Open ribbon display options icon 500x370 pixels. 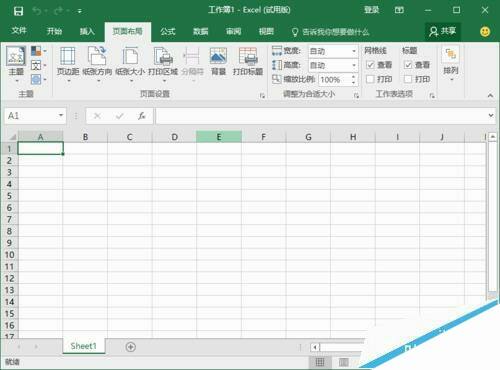(399, 10)
